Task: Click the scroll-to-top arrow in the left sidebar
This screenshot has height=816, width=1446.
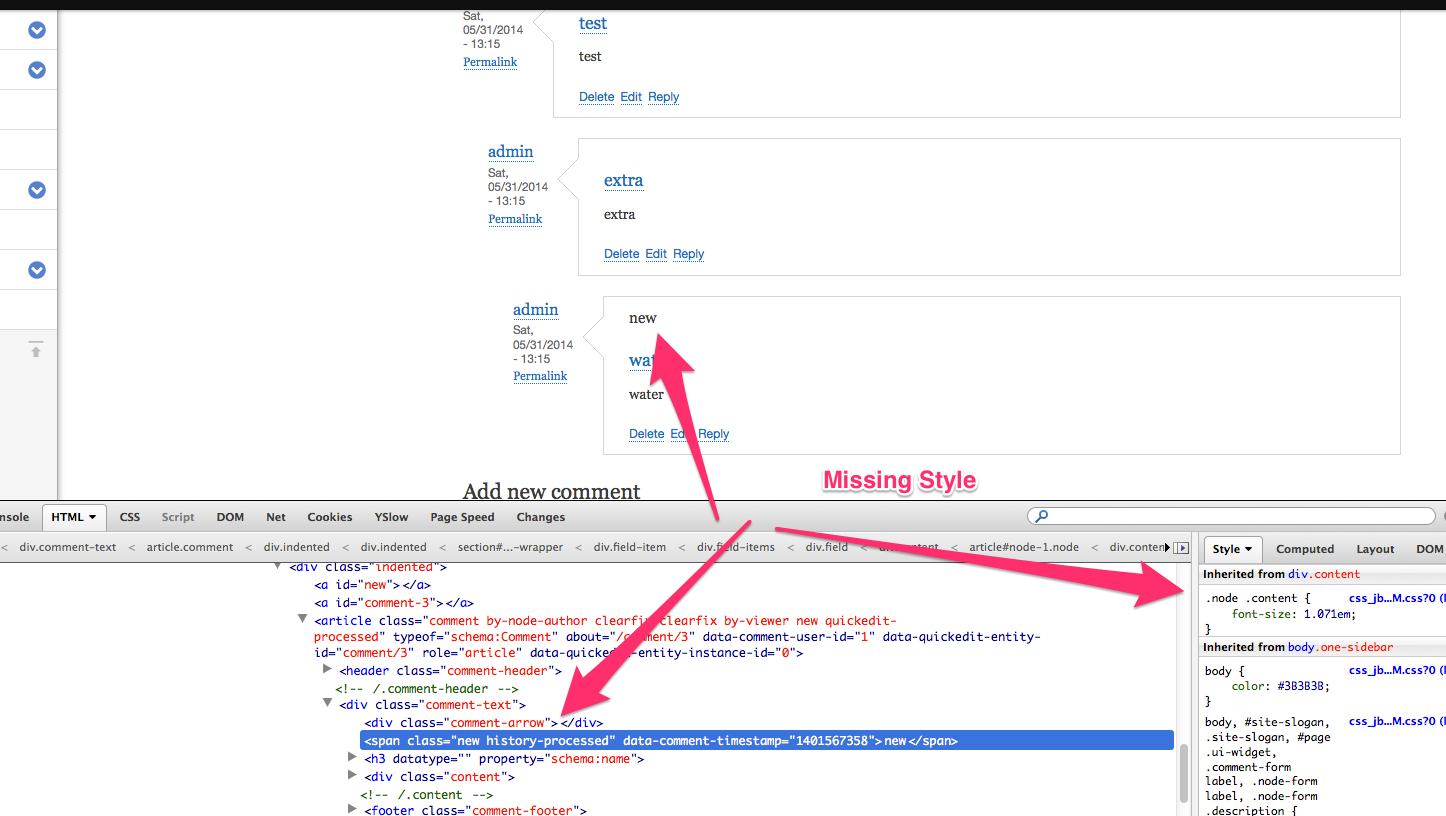Action: pos(35,351)
